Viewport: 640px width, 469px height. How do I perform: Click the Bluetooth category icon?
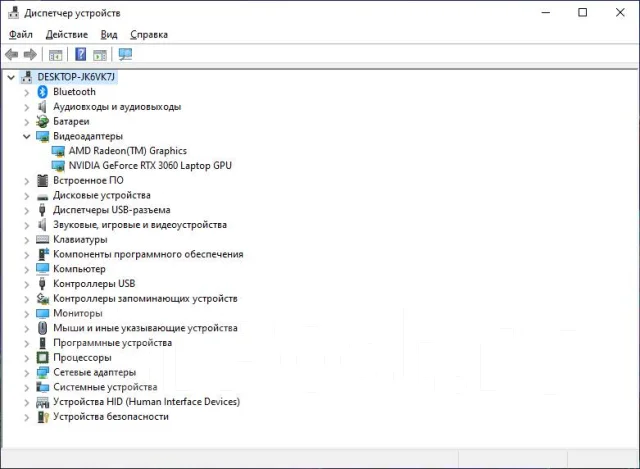pyautogui.click(x=42, y=92)
